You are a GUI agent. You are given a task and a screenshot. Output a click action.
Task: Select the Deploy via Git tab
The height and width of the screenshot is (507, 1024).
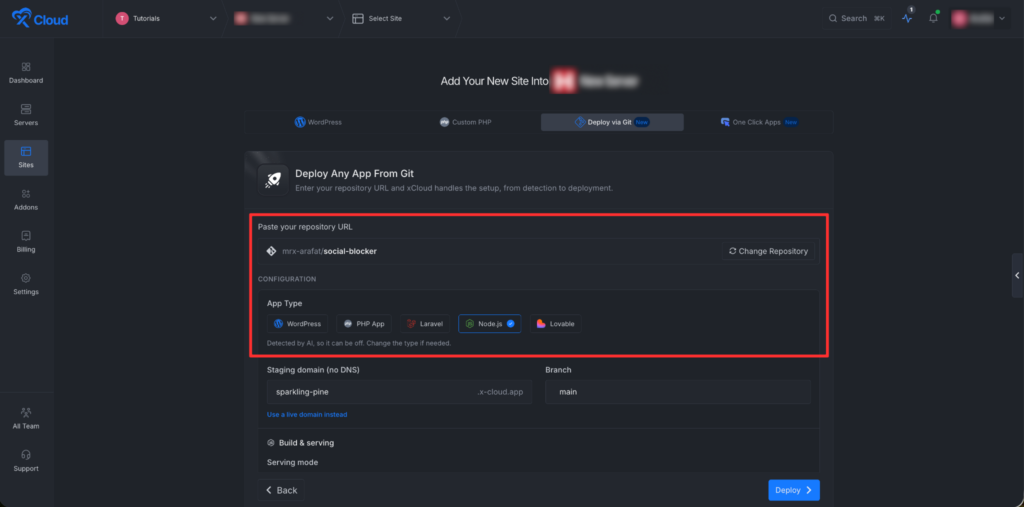pos(612,122)
